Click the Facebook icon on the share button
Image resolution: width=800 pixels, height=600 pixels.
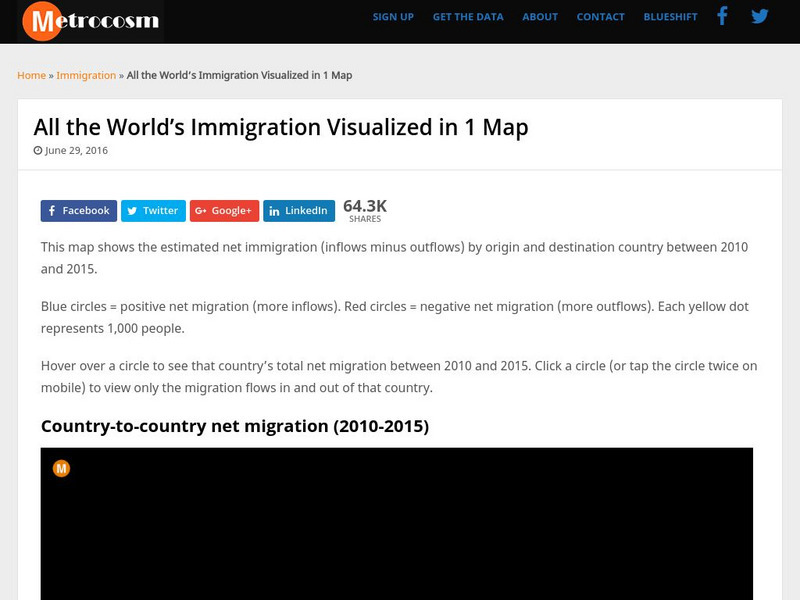53,211
